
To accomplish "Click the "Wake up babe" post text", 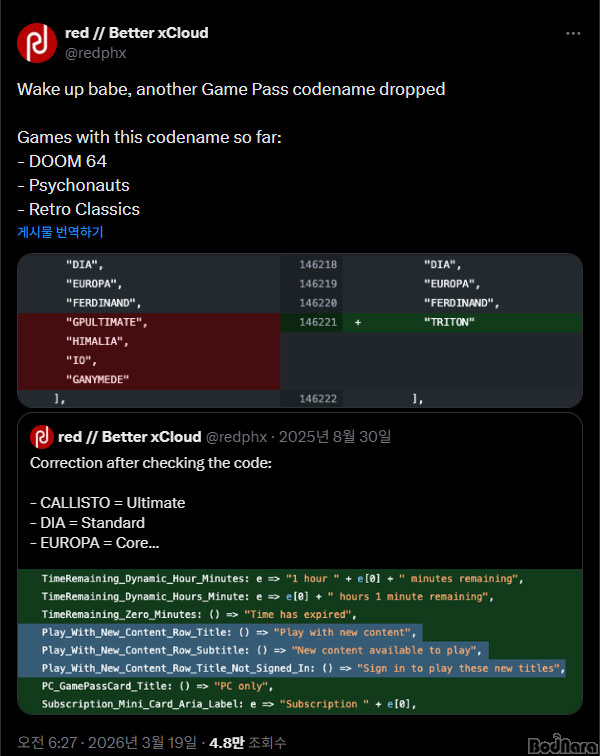I will pos(230,89).
